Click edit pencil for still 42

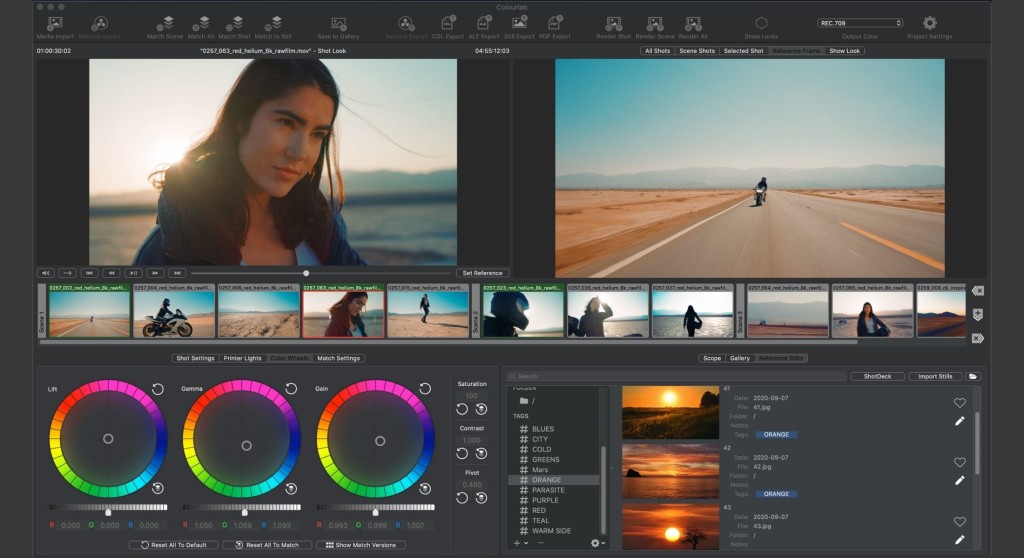click(960, 480)
